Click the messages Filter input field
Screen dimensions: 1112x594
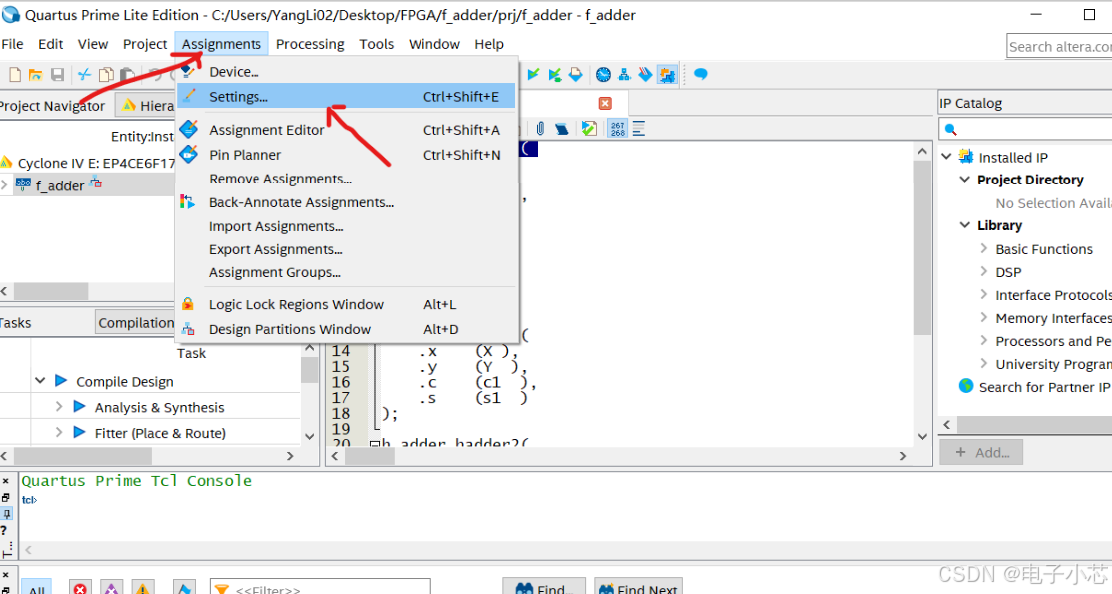320,588
